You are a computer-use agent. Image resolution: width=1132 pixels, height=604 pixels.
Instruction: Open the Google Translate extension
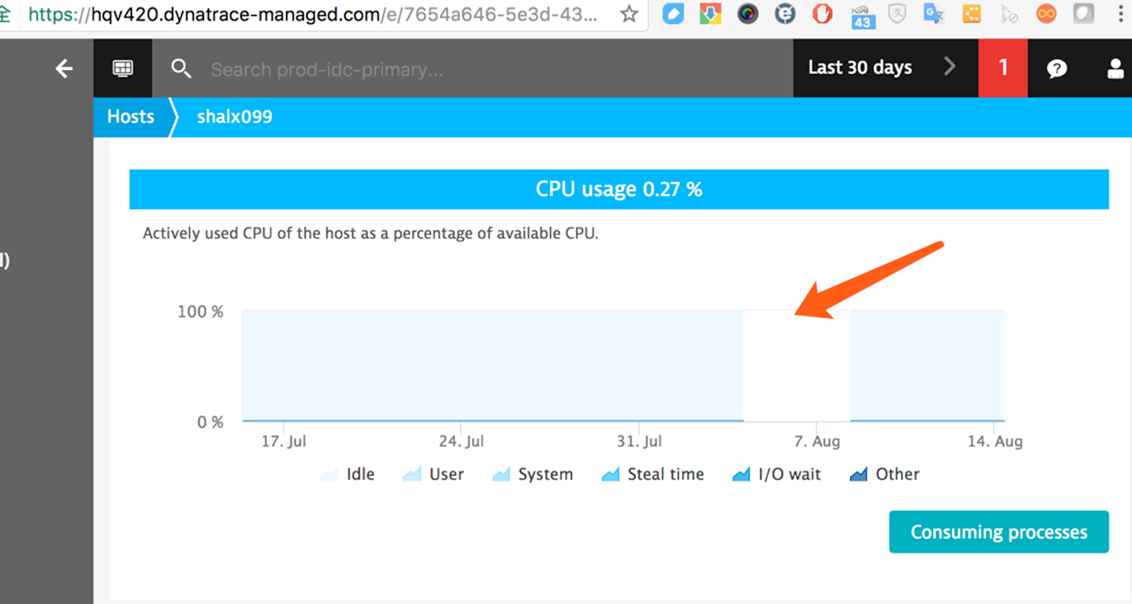pyautogui.click(x=934, y=14)
